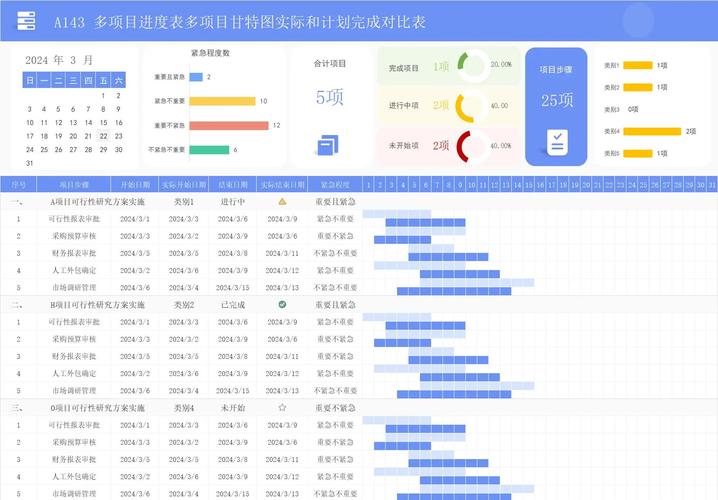Screen dimensions: 718x500
Task: Click the 三、section number cell
Action: click(x=17, y=408)
